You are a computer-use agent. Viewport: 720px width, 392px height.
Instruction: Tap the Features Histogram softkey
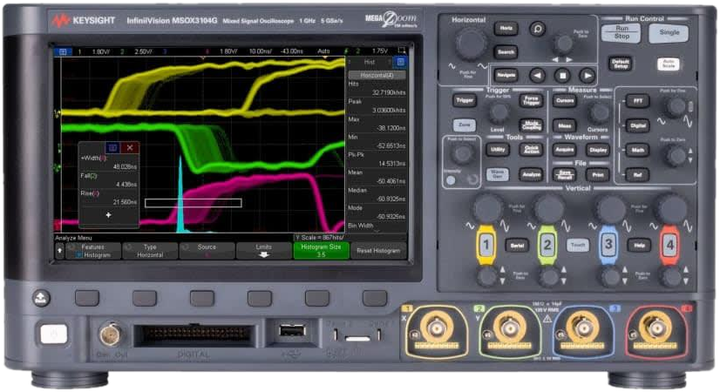[93, 251]
